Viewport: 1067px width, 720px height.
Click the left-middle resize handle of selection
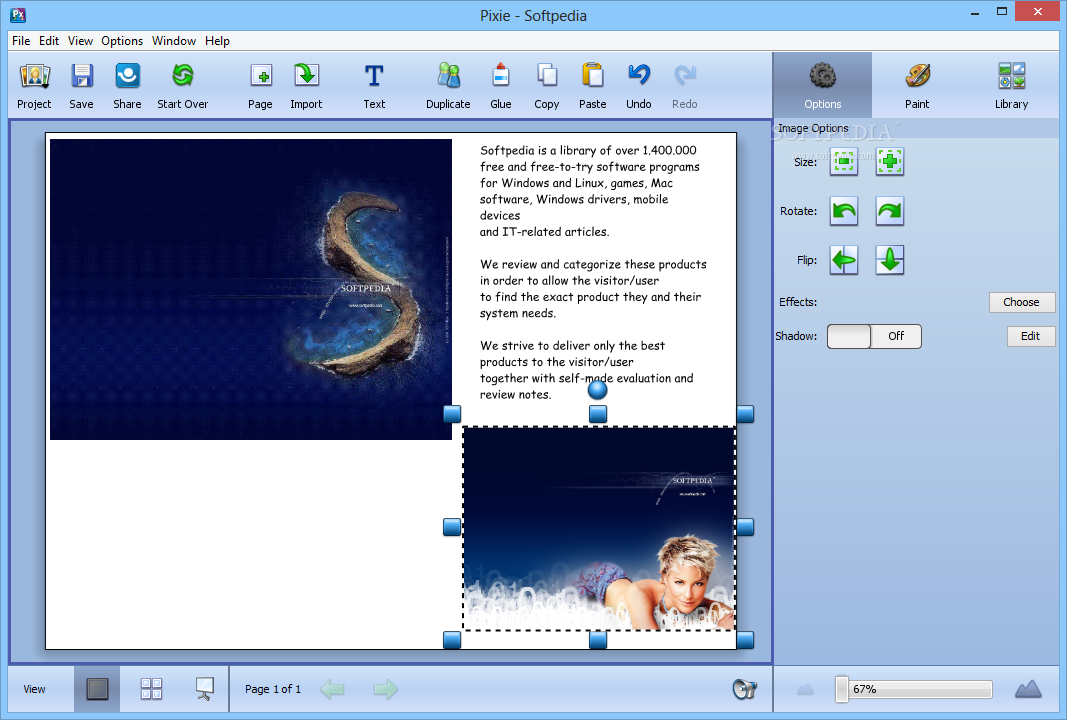point(452,527)
